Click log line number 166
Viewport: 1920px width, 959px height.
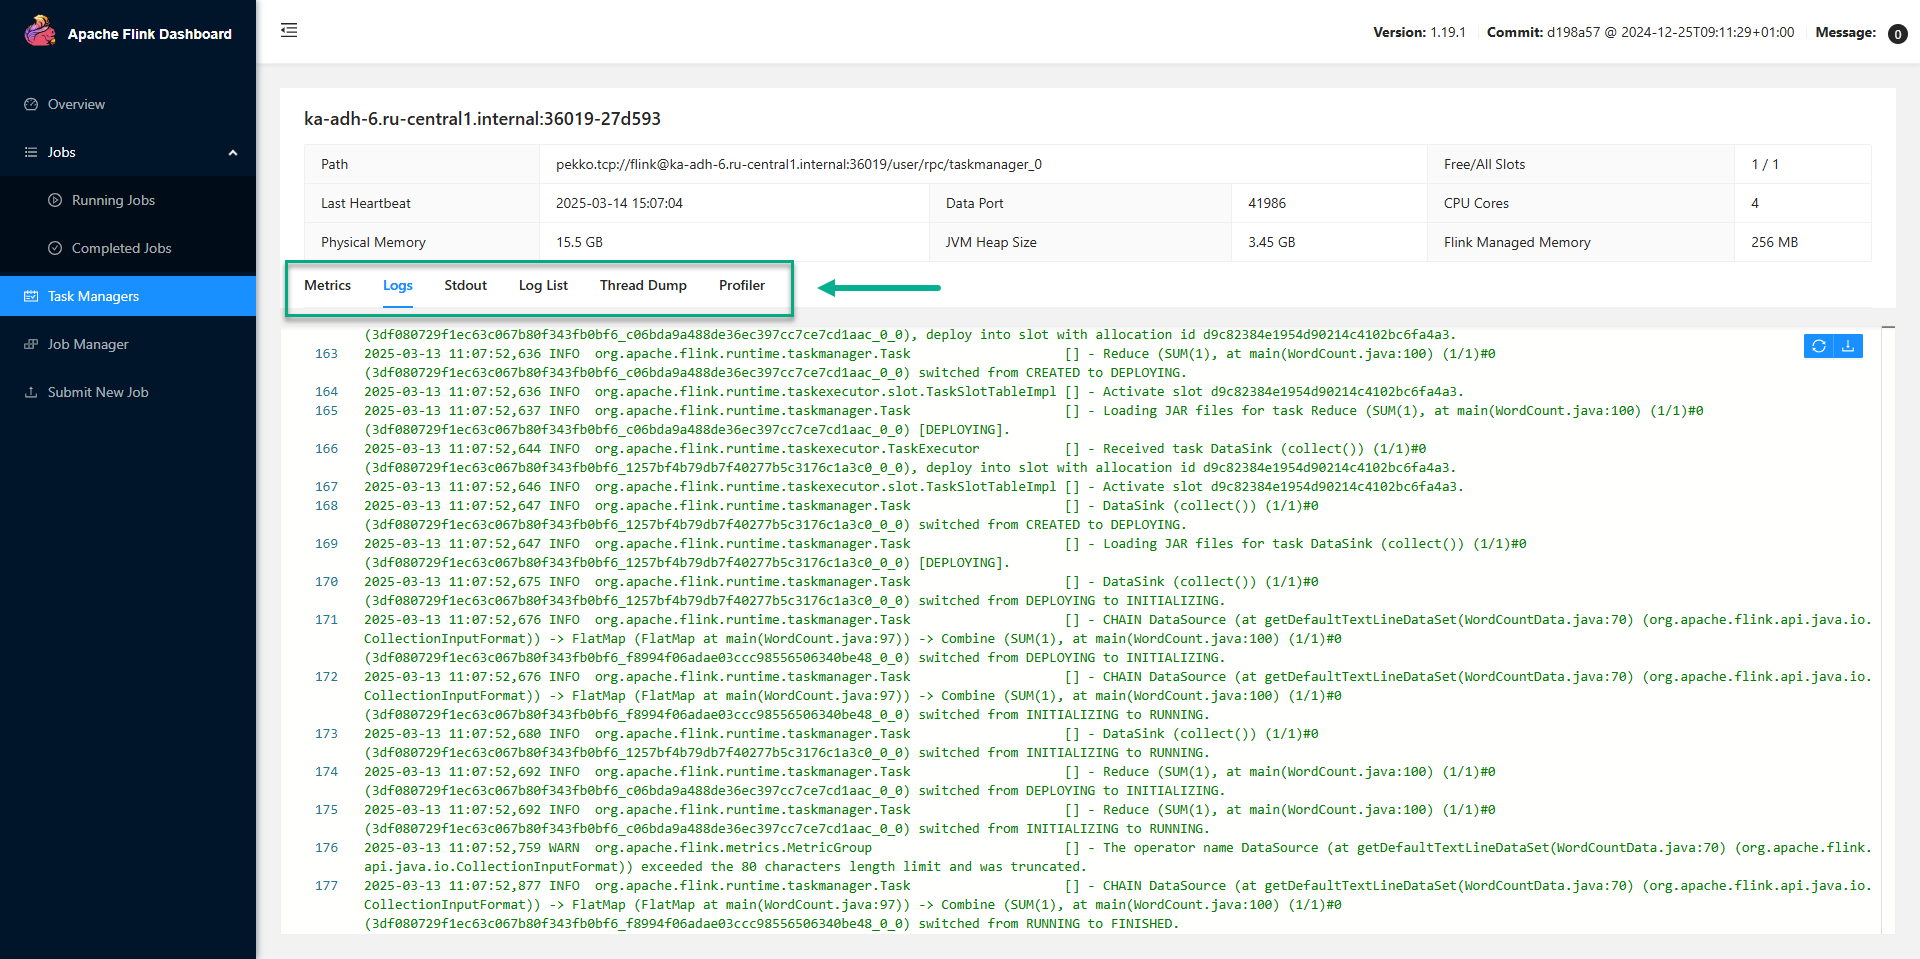pos(326,449)
